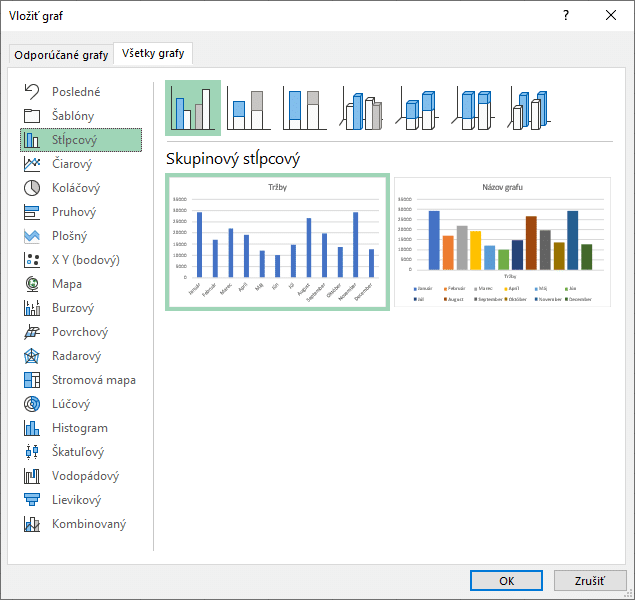This screenshot has height=600, width=635.
Task: Select the Histogram chart category
Action: coord(81,428)
